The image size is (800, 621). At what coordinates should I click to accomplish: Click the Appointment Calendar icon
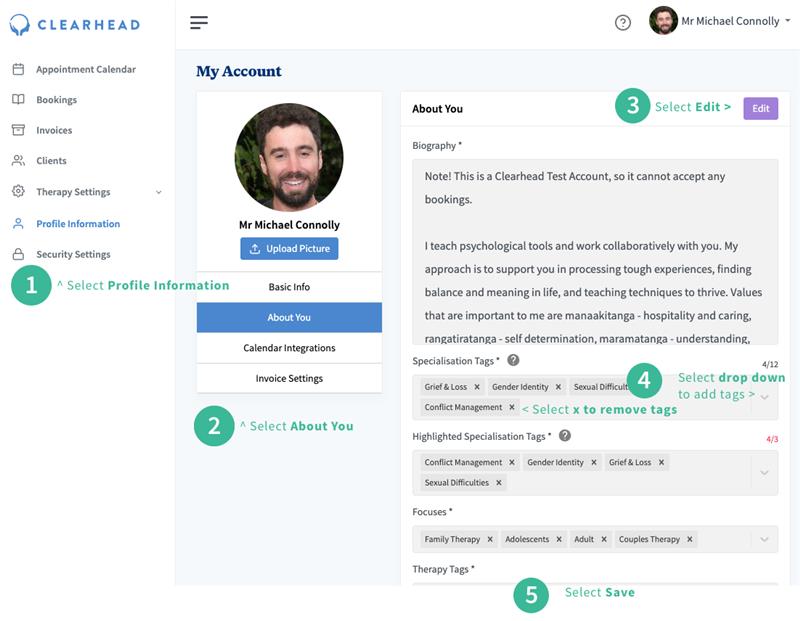coord(18,69)
